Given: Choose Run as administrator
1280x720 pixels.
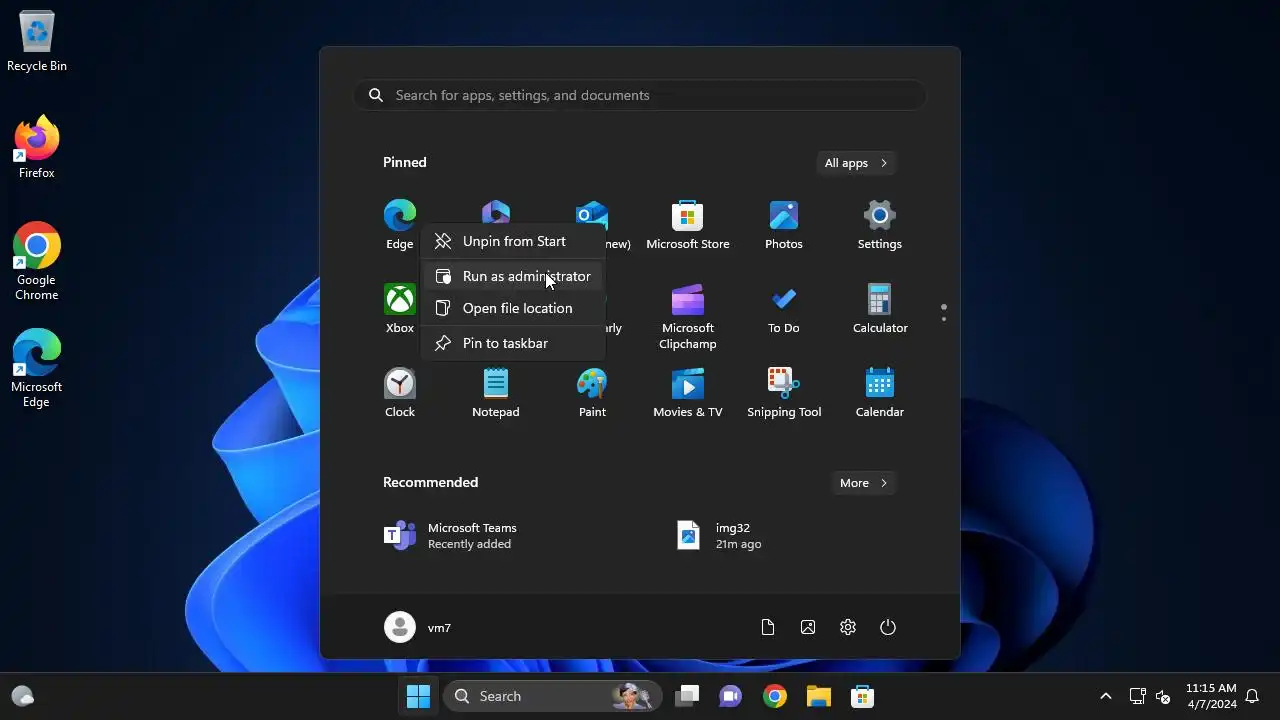Looking at the screenshot, I should pyautogui.click(x=513, y=276).
